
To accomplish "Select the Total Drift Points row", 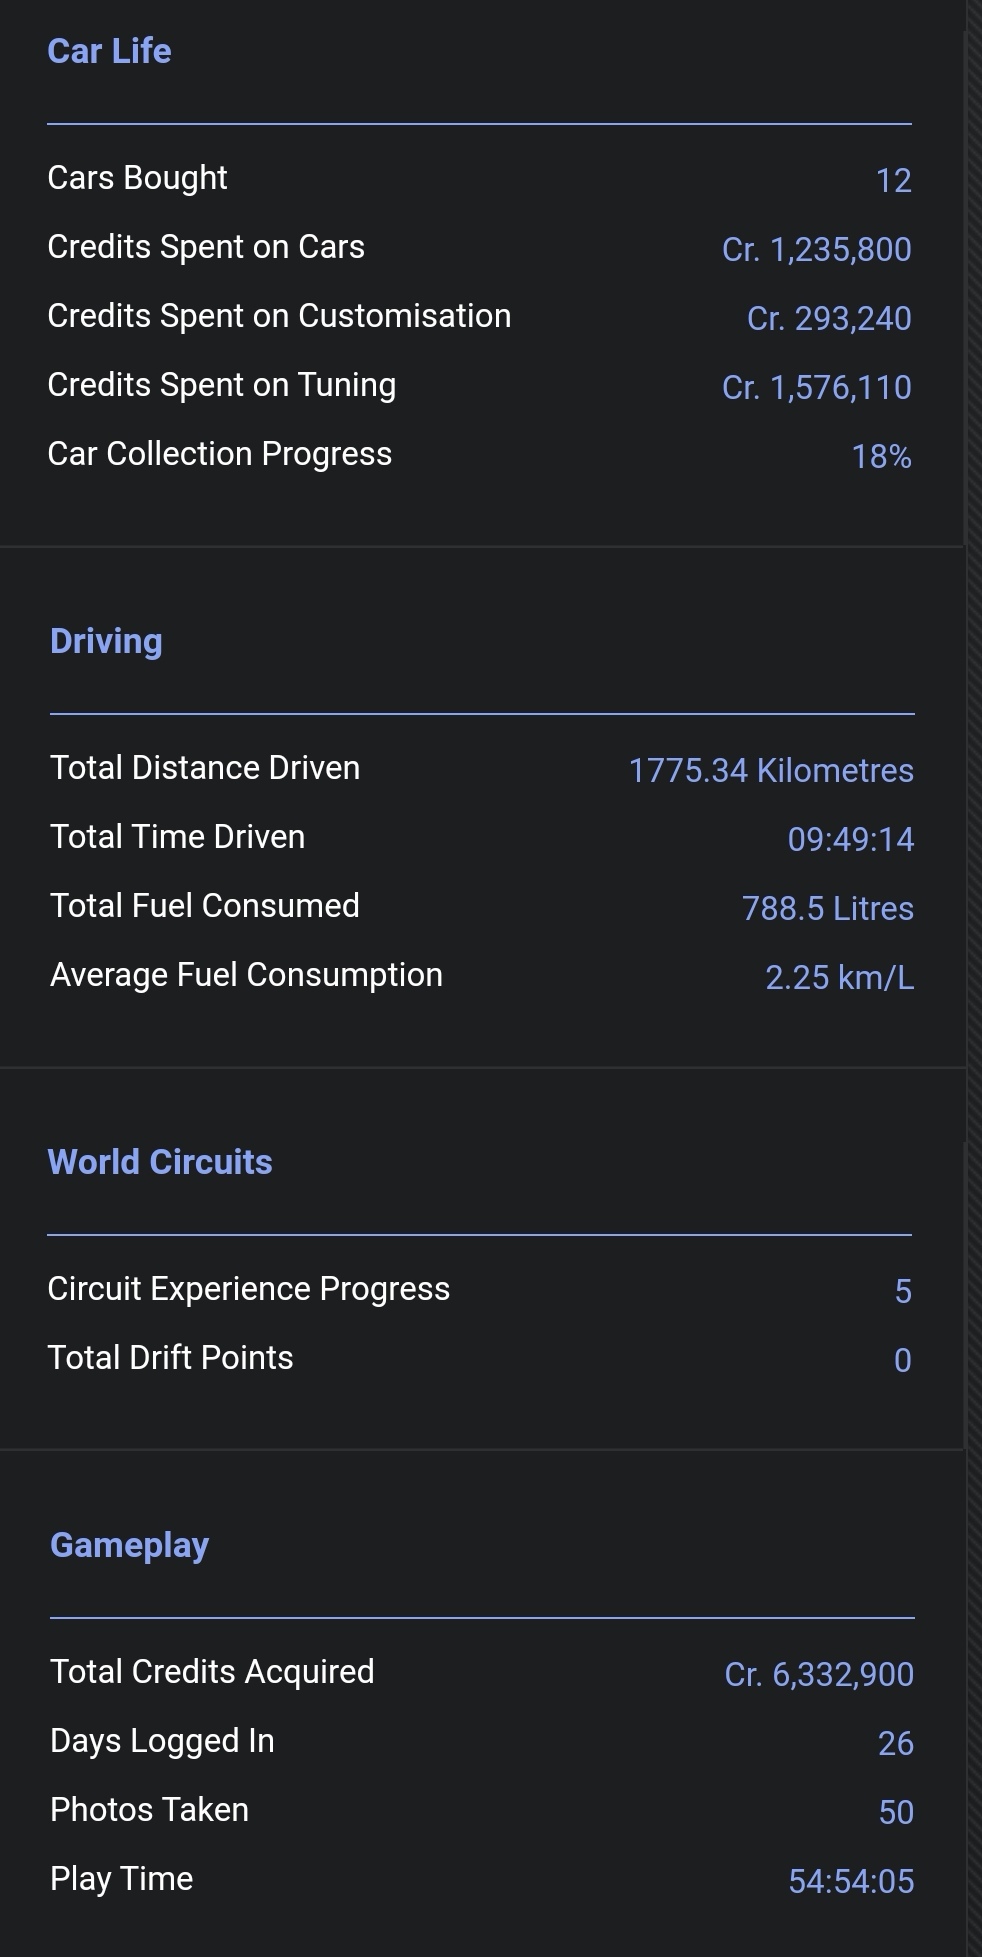I will (x=479, y=1359).
